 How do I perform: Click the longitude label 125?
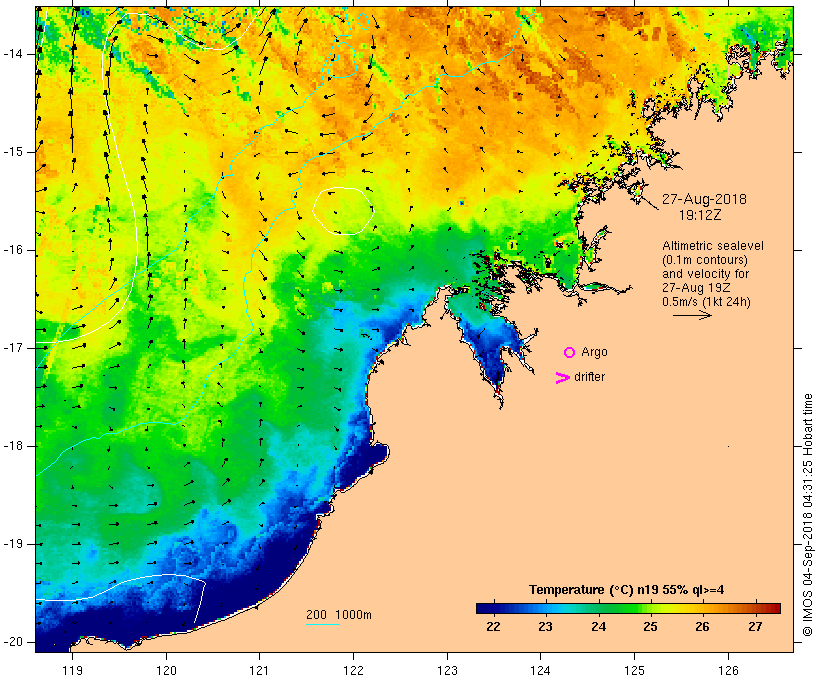[634, 670]
